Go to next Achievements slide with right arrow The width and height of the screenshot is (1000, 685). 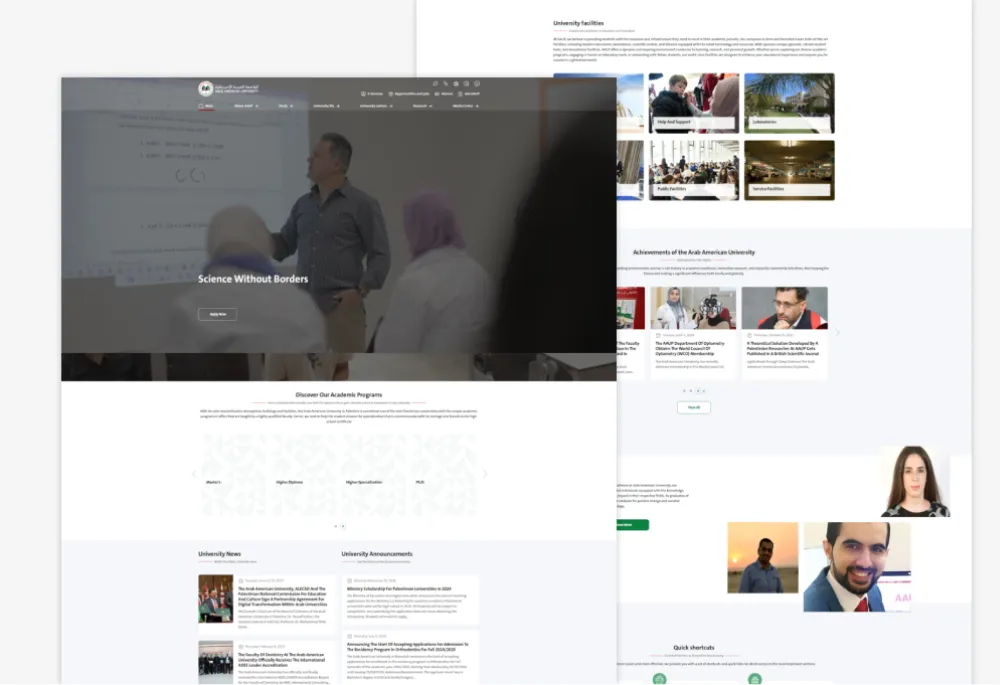tap(837, 332)
